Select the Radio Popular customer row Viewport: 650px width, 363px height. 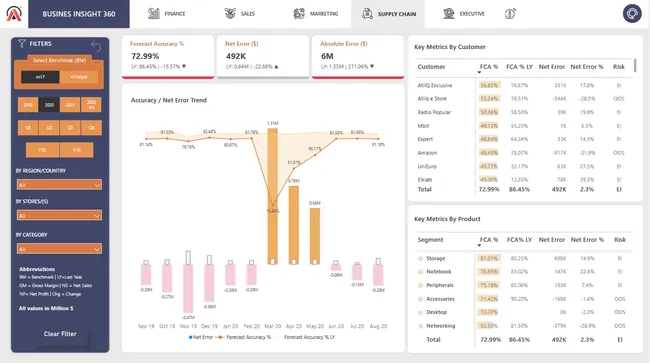[x=524, y=112]
